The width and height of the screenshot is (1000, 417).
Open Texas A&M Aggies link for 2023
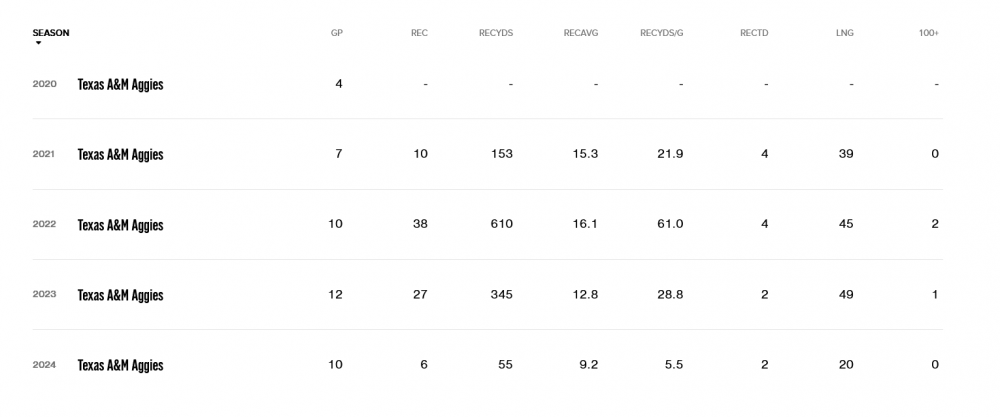(120, 295)
